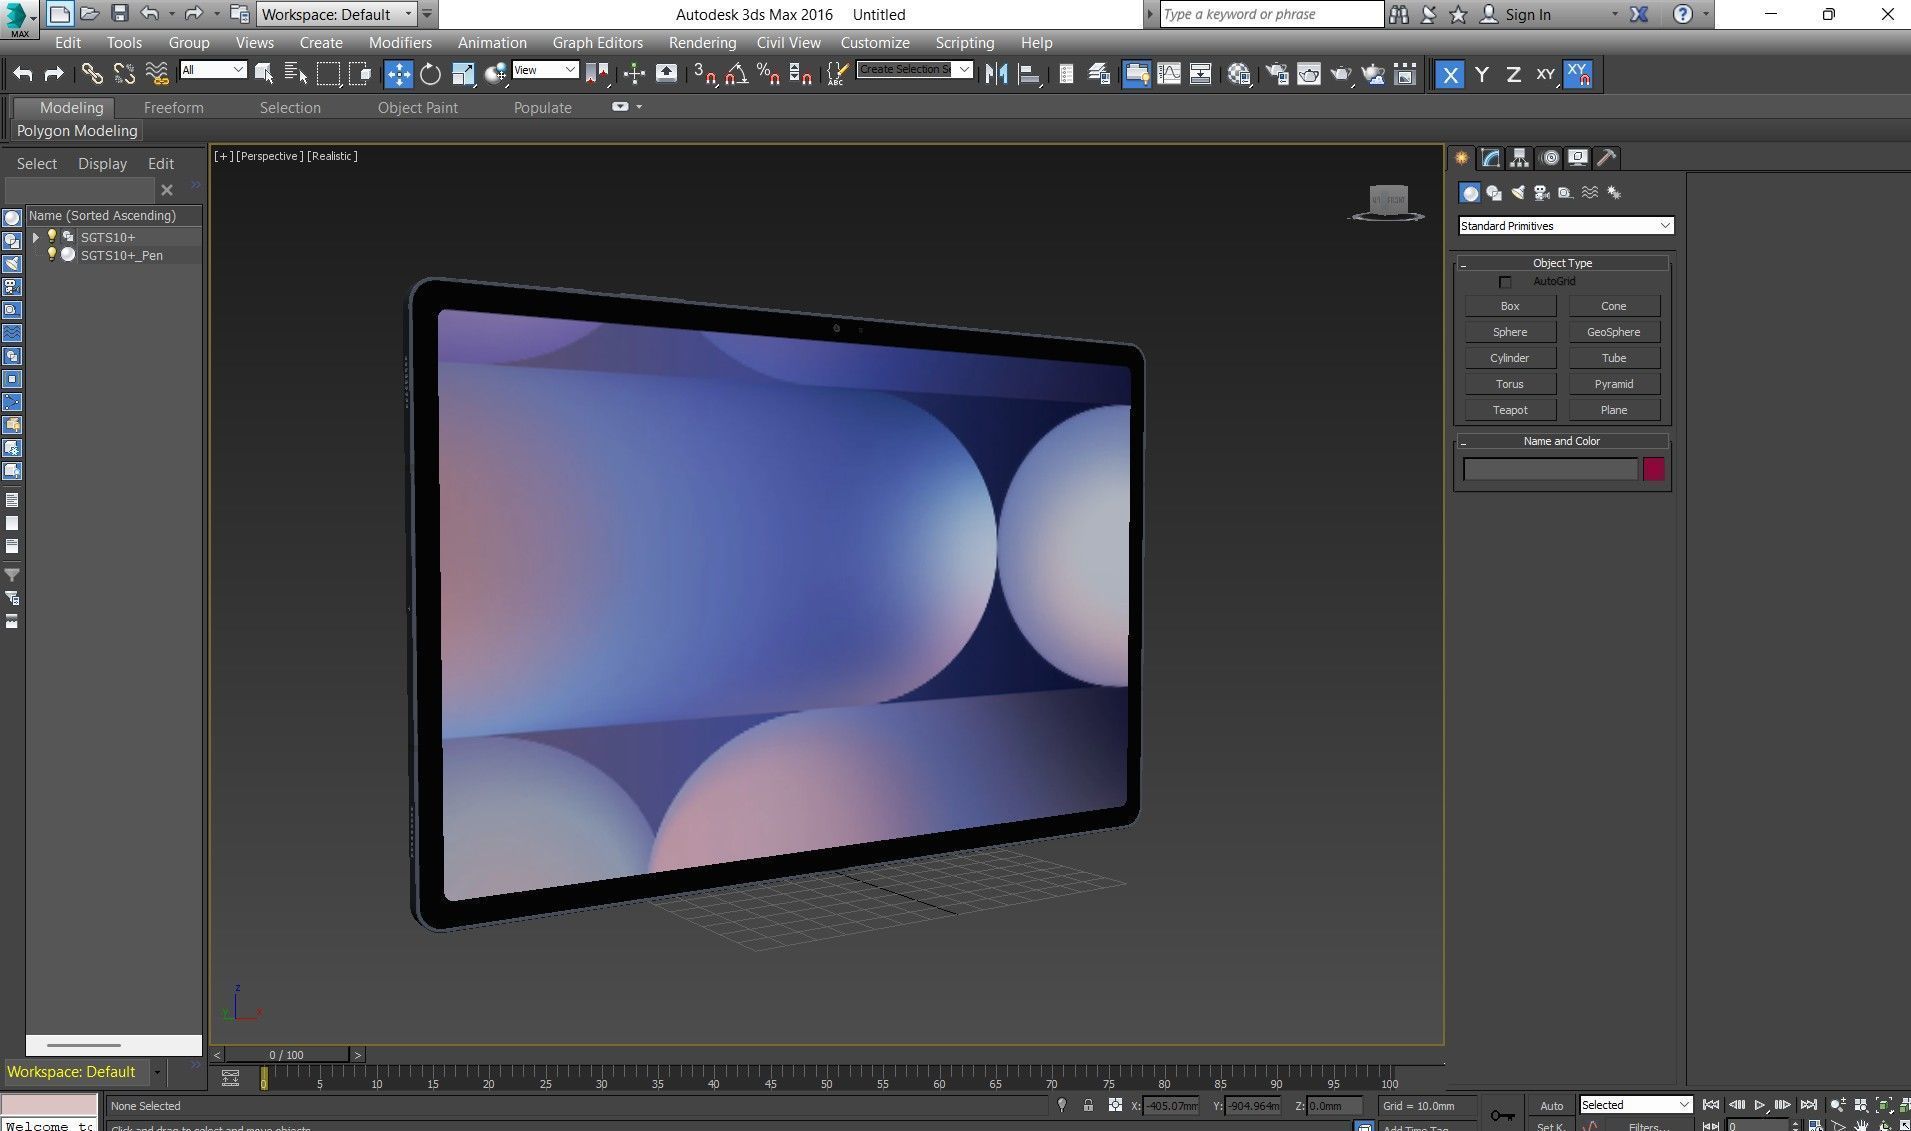Toggle Window/Crossing selection mode
Screen dimensions: 1911x1131
[360, 73]
